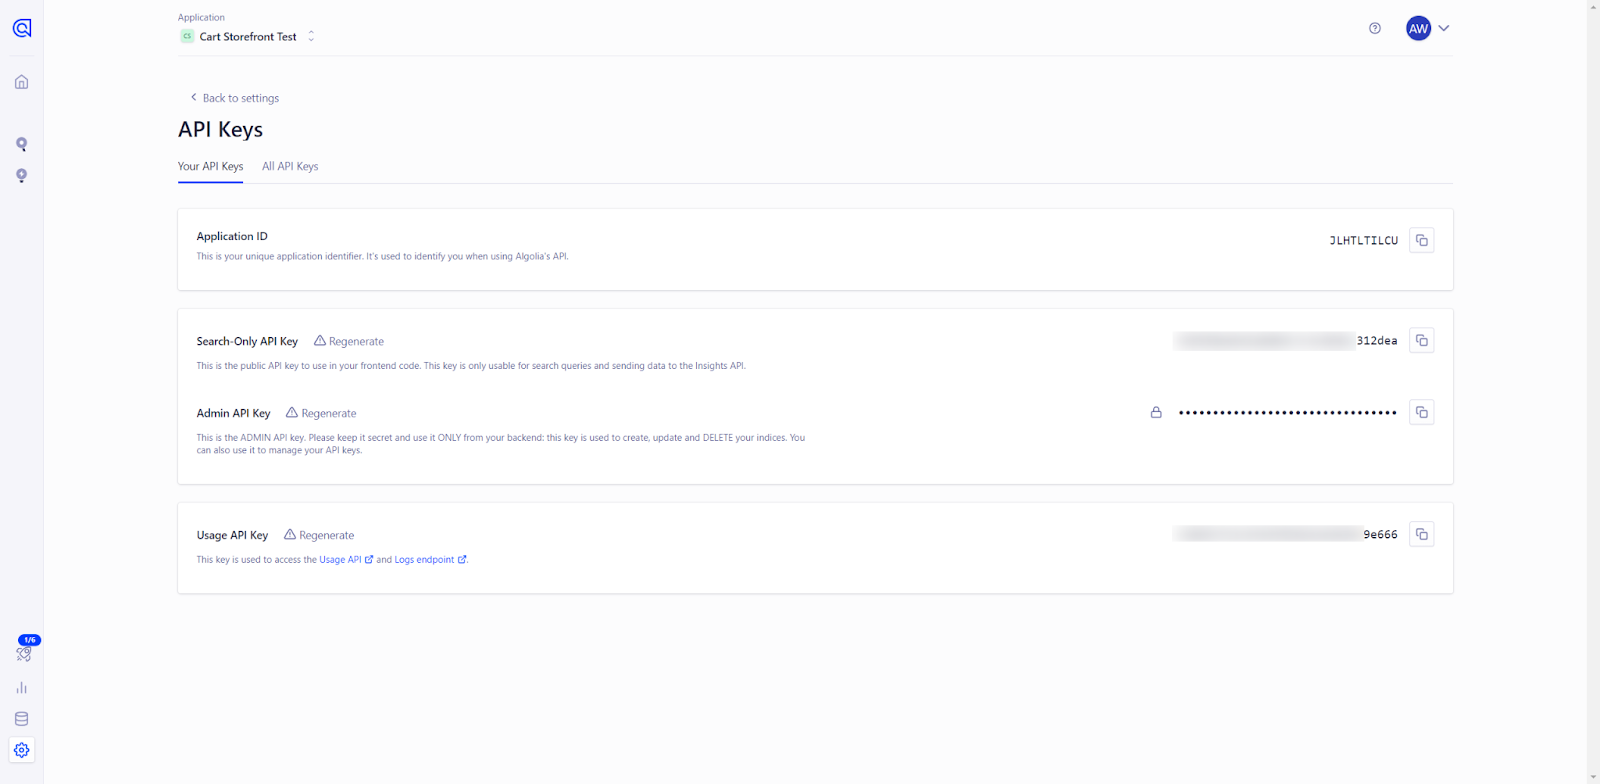
Task: Copy the Application ID JLHTLTILCU
Action: (1421, 240)
